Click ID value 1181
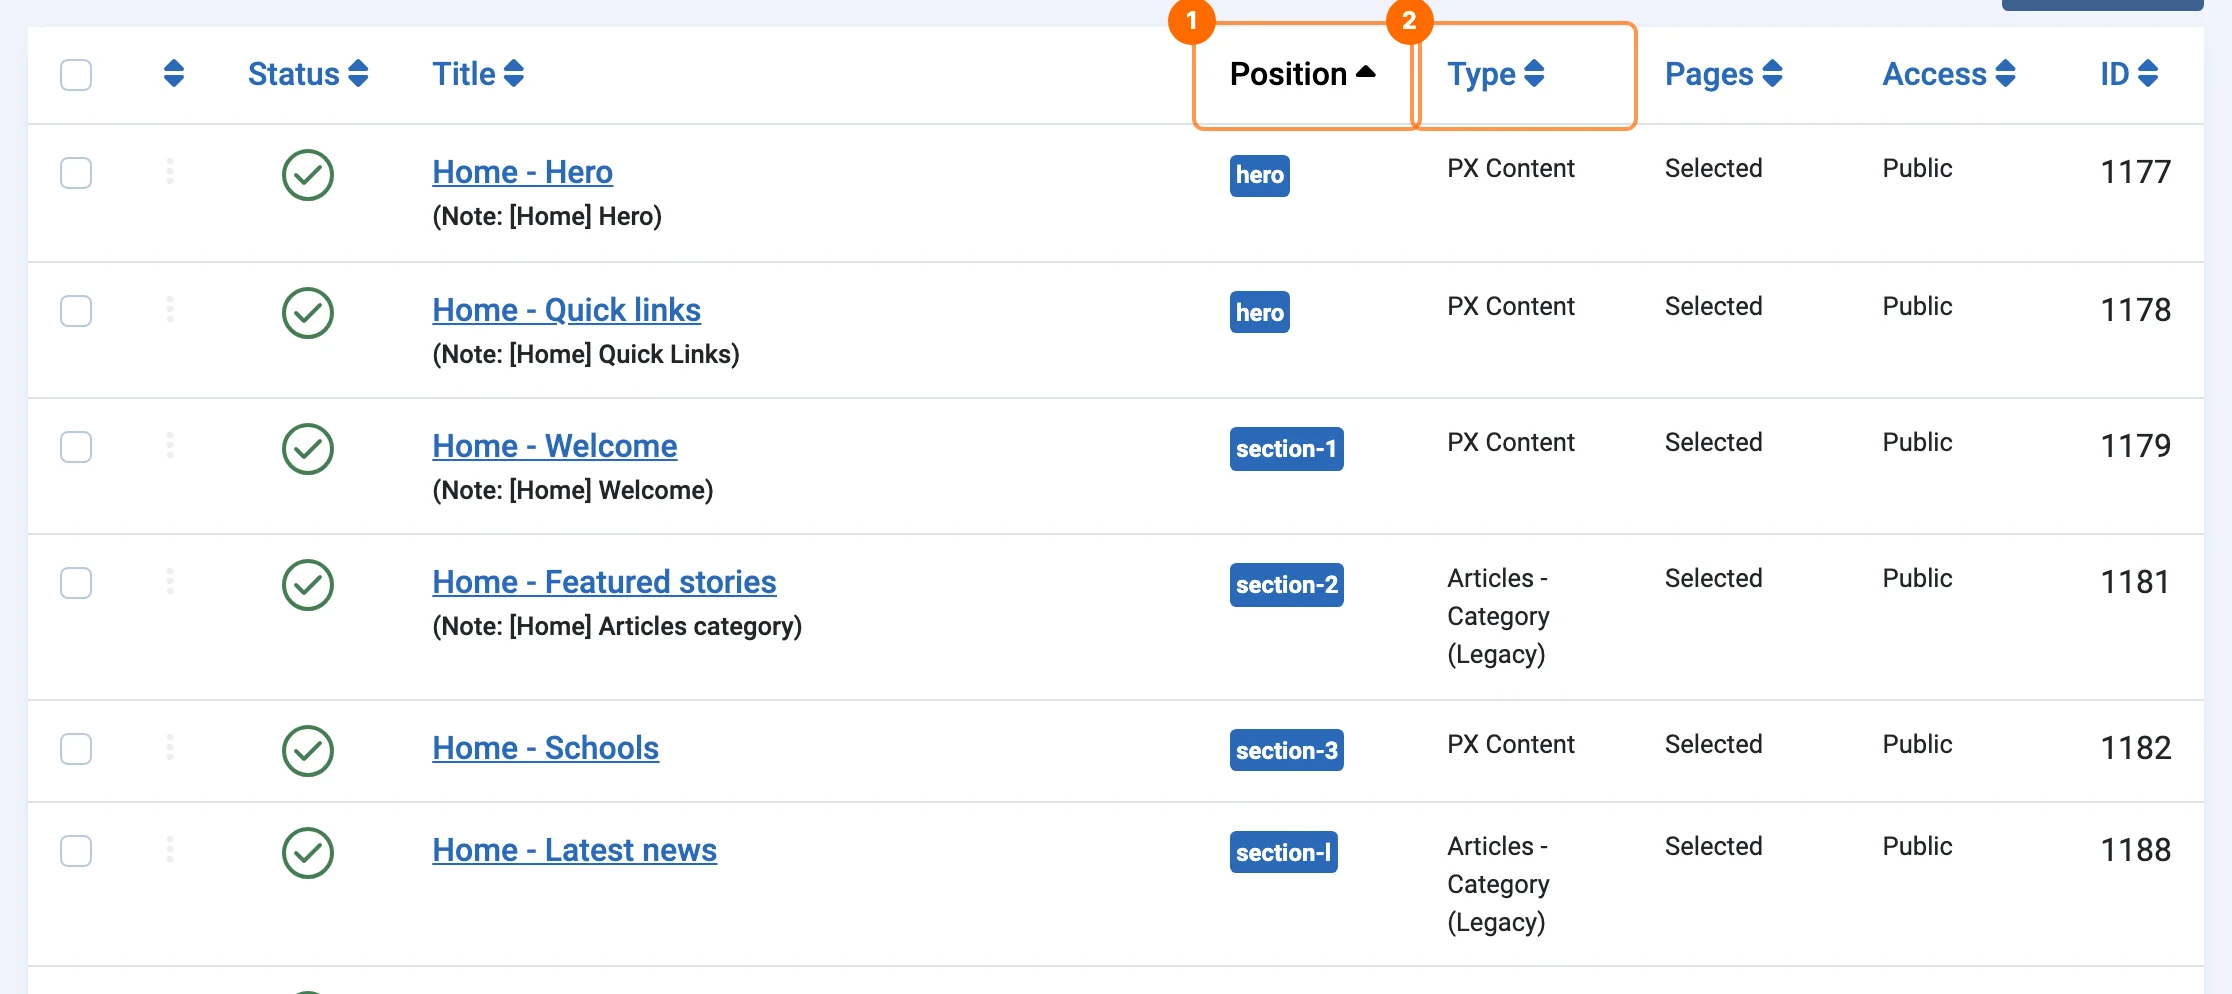 (x=2135, y=582)
